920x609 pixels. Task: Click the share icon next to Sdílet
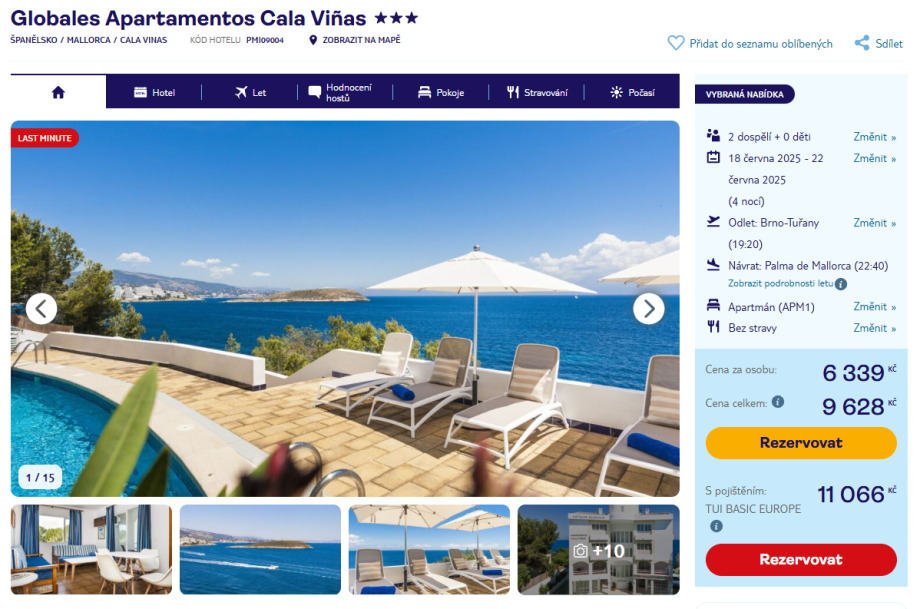click(x=862, y=43)
